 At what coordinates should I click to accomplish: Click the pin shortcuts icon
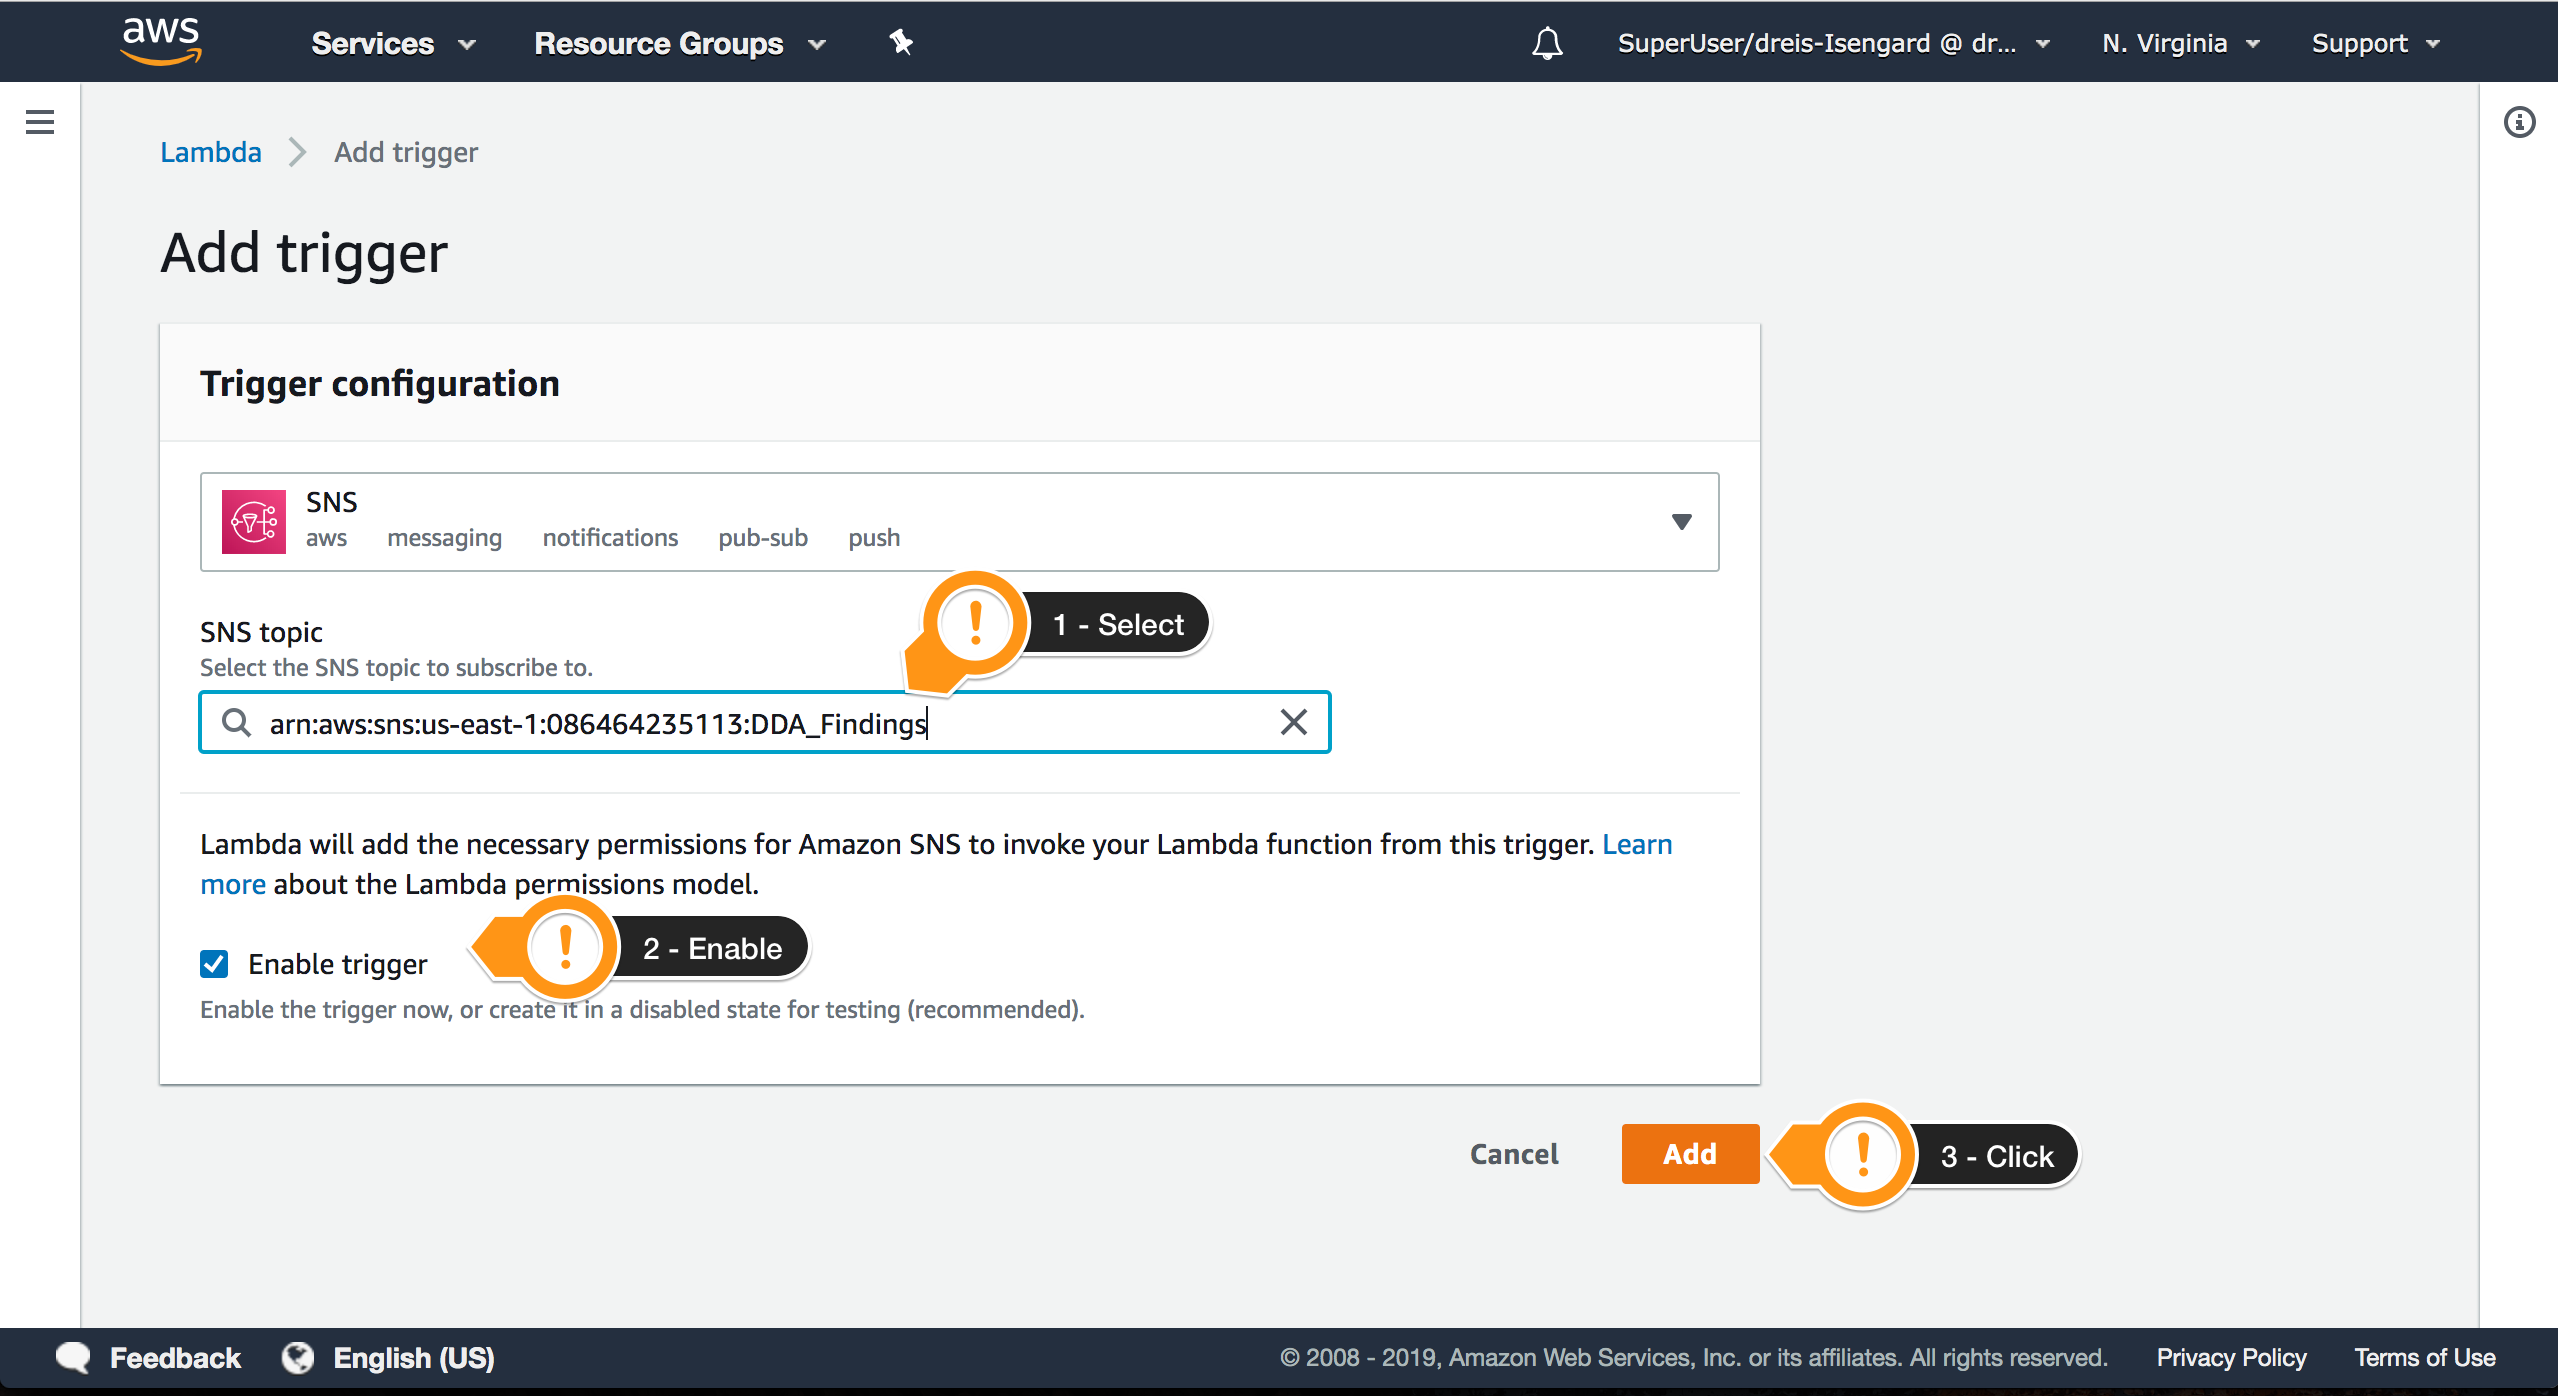point(901,42)
